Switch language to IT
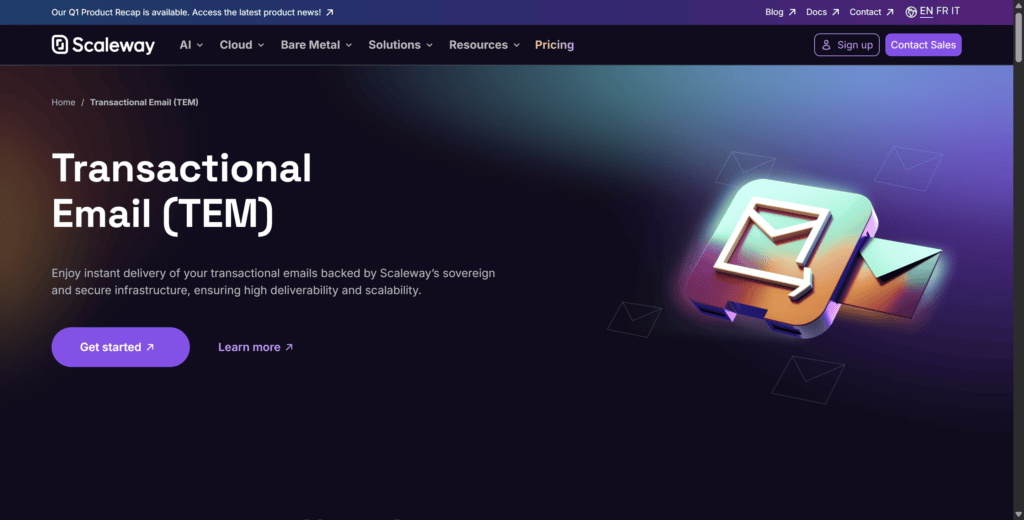 (955, 11)
